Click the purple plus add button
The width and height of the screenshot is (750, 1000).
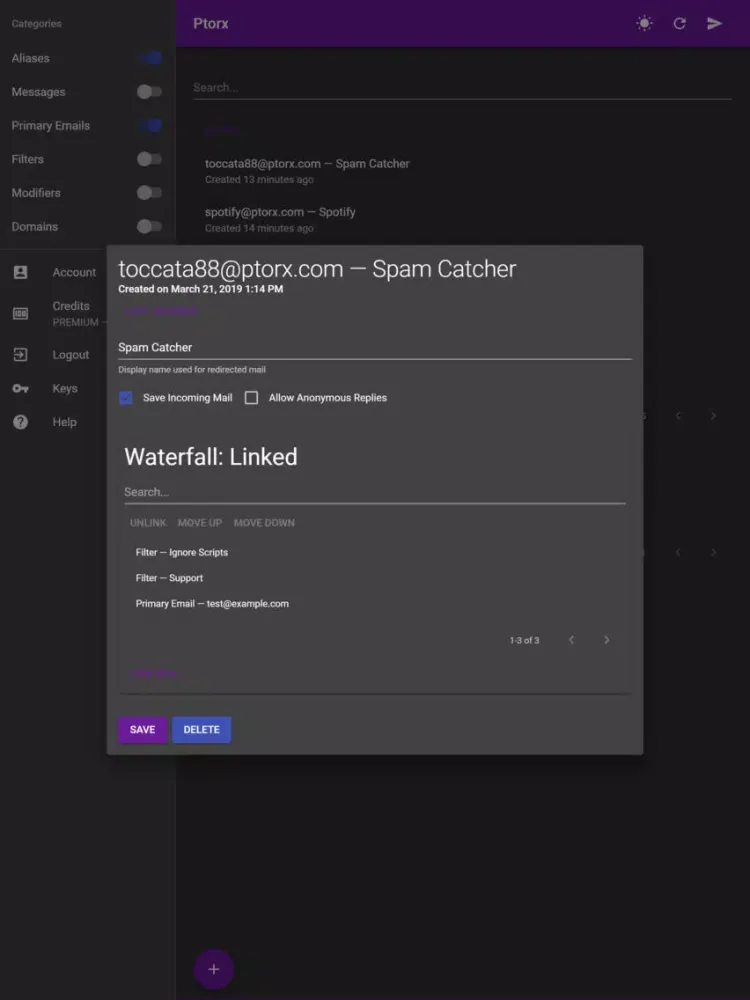214,969
